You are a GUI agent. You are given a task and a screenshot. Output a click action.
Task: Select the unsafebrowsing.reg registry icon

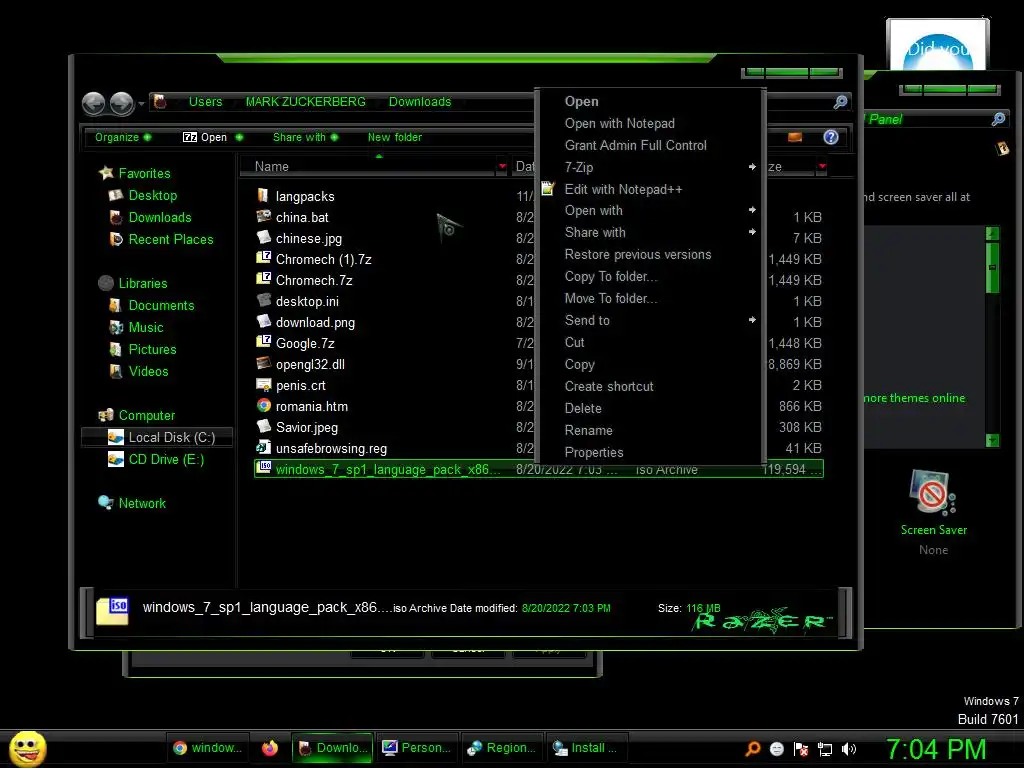(263, 447)
